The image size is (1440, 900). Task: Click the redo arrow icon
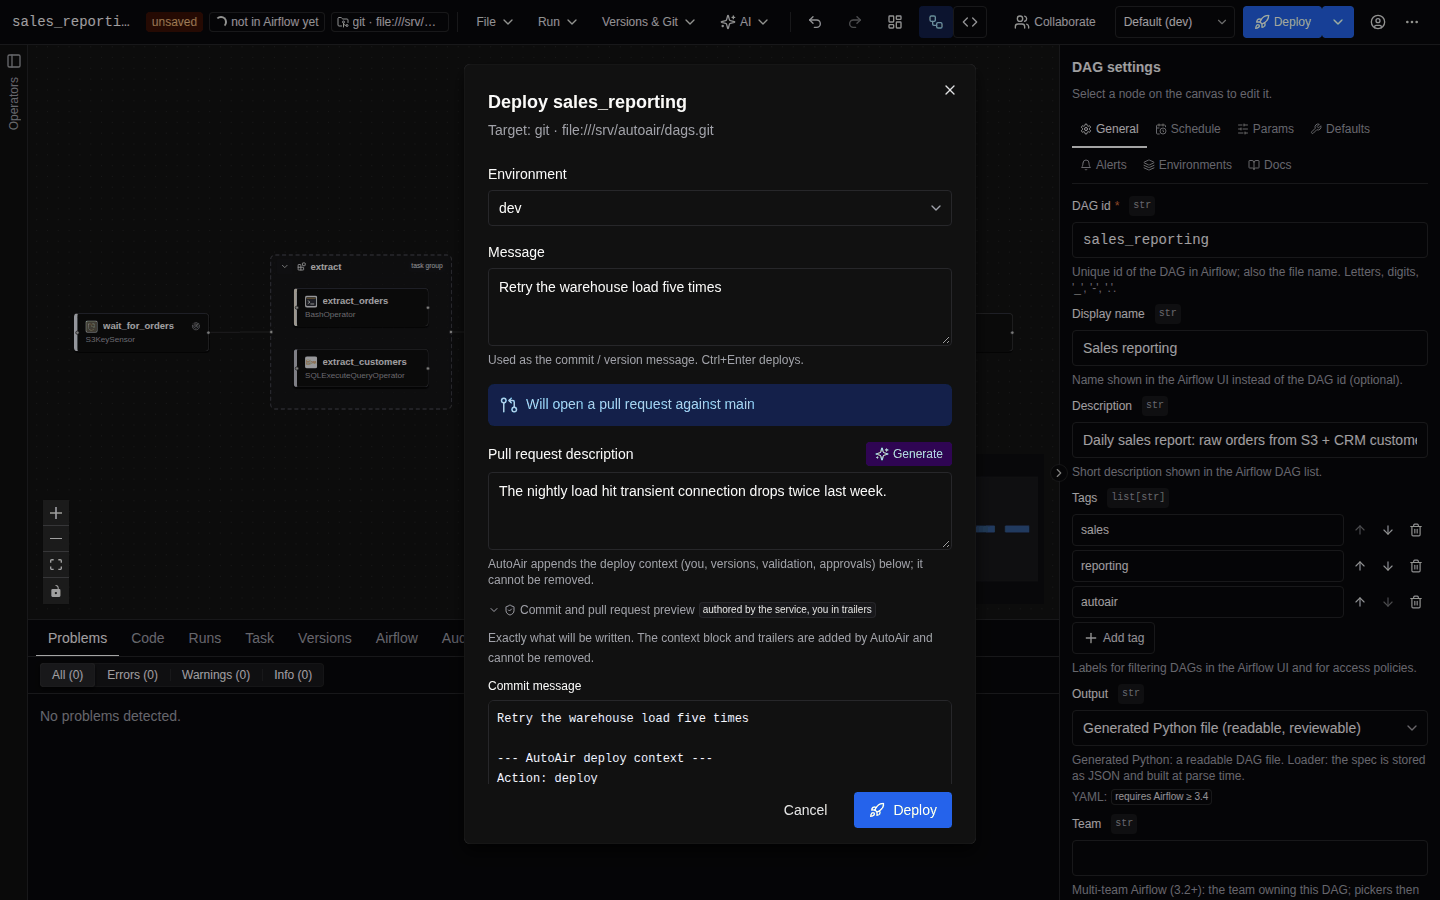(855, 22)
